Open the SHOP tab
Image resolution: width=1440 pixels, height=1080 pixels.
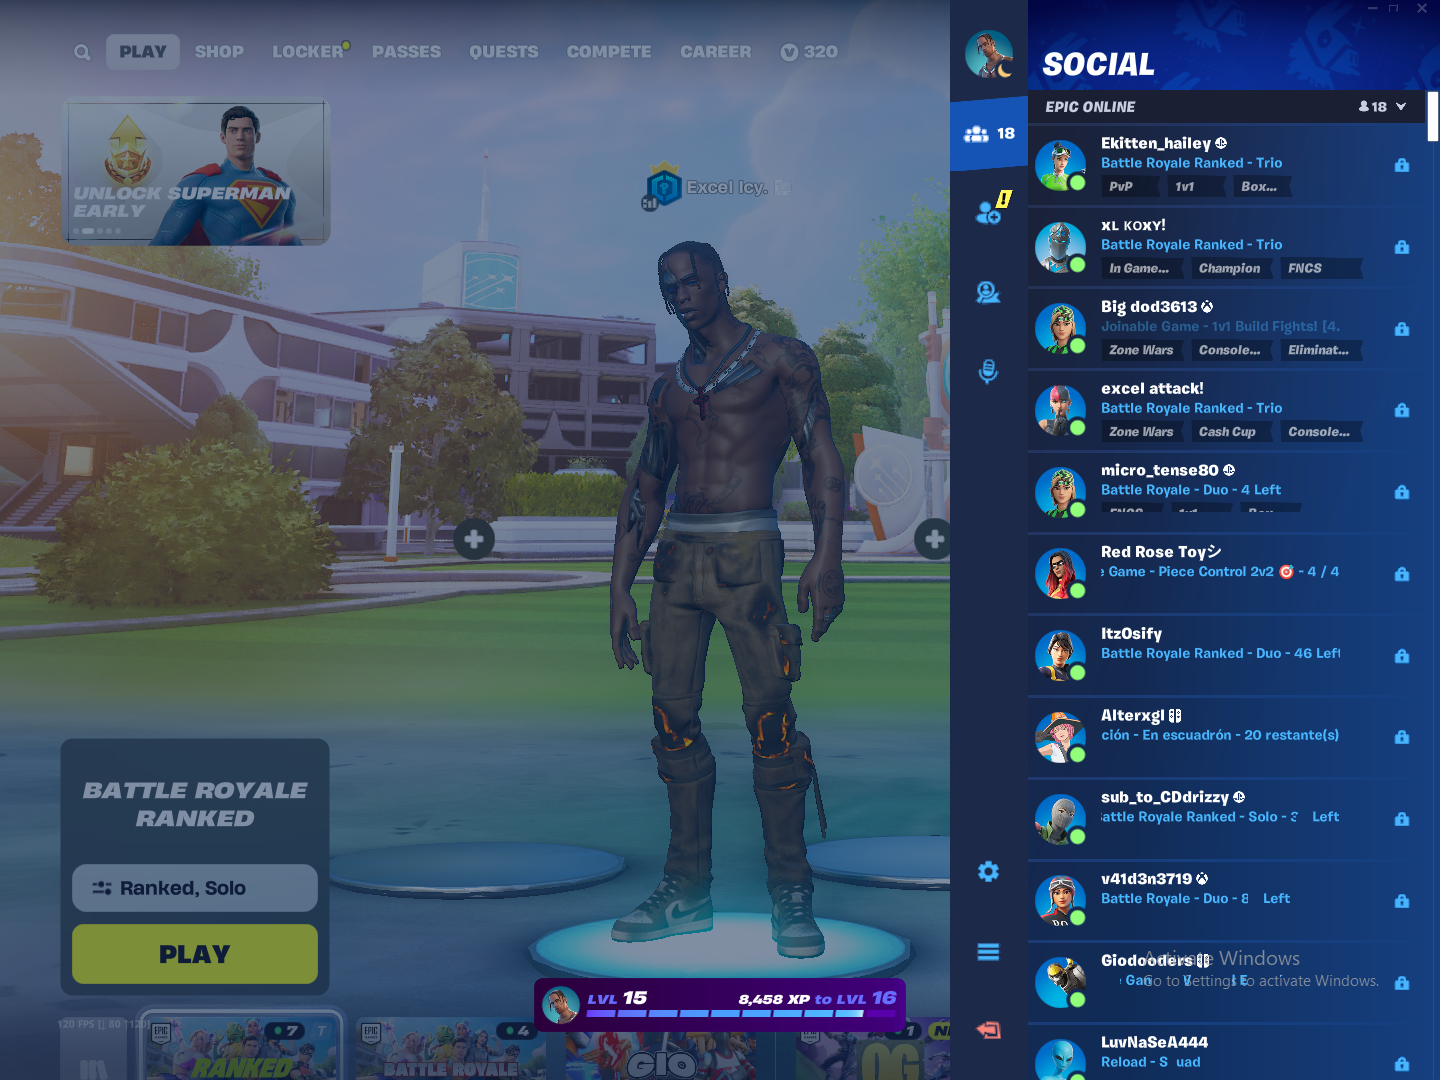219,52
